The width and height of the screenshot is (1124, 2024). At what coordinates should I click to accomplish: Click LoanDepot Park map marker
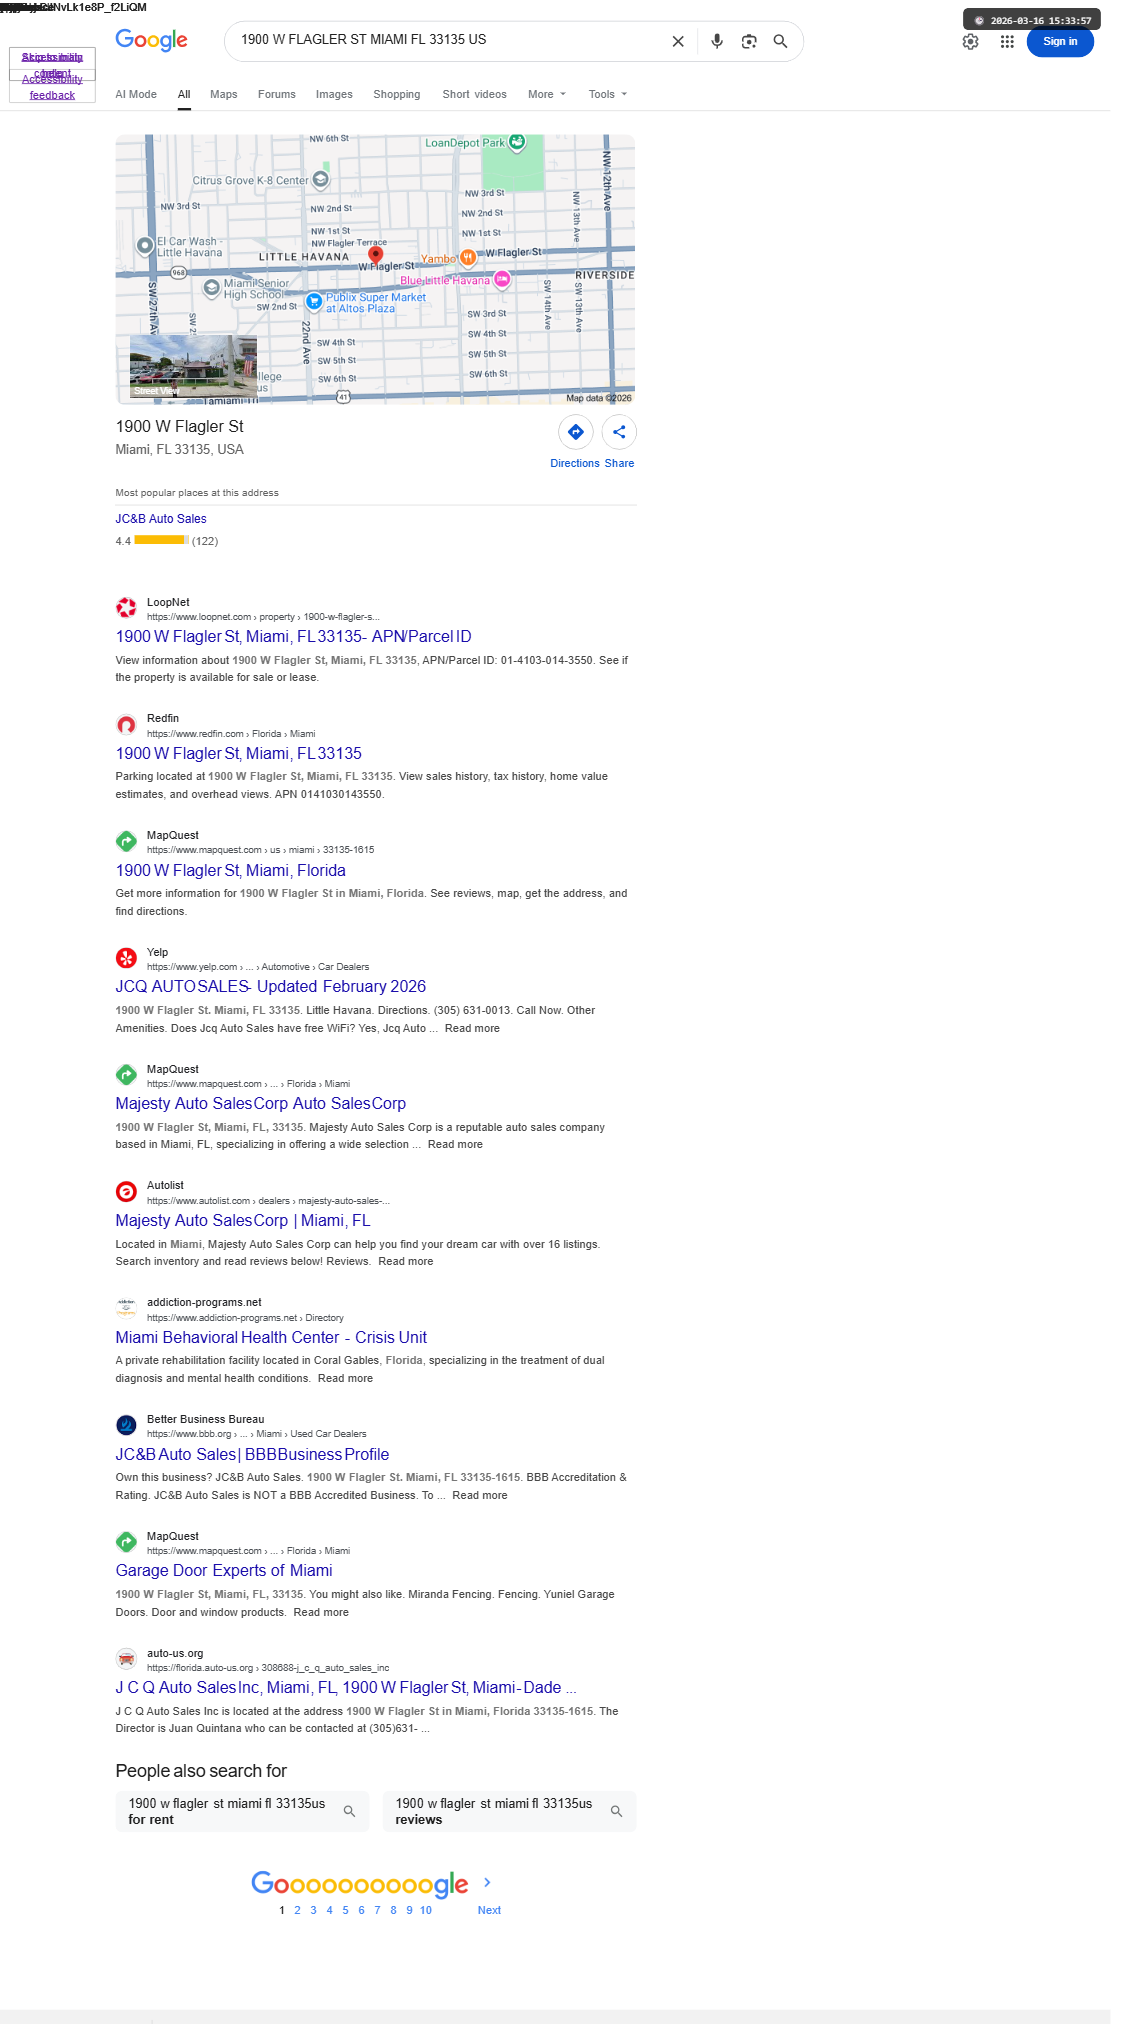point(517,142)
